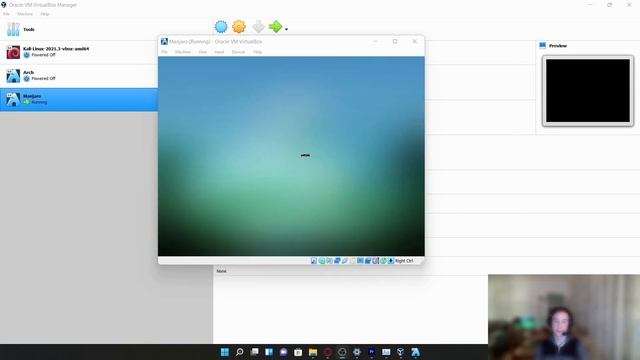The image size is (640, 360).
Task: Open the dark red circular app on the taskbar
Action: pos(328,352)
